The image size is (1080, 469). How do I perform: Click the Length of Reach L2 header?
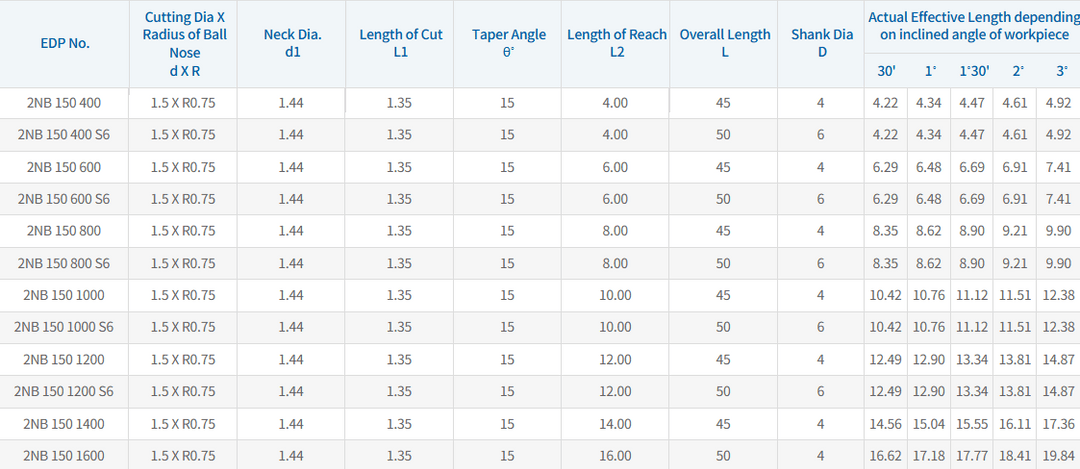tap(616, 43)
